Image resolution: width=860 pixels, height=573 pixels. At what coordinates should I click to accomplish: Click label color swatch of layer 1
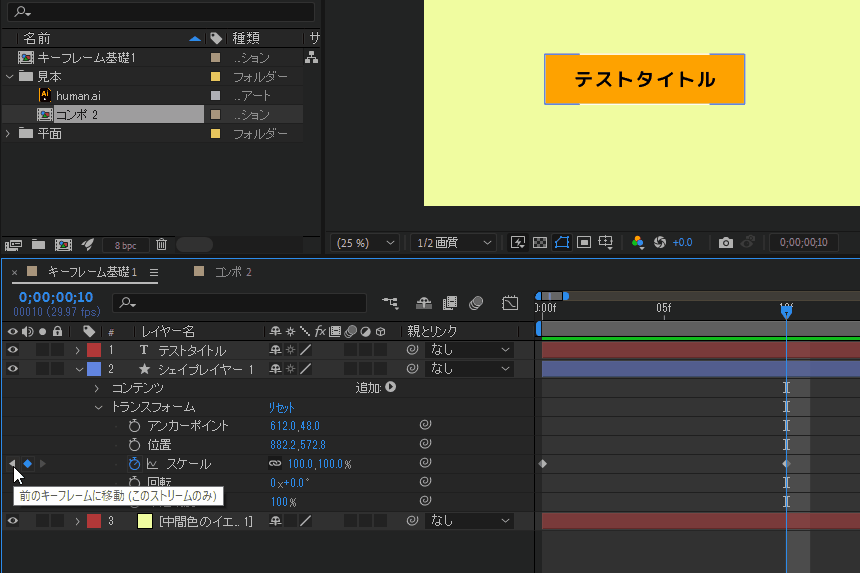click(x=94, y=350)
